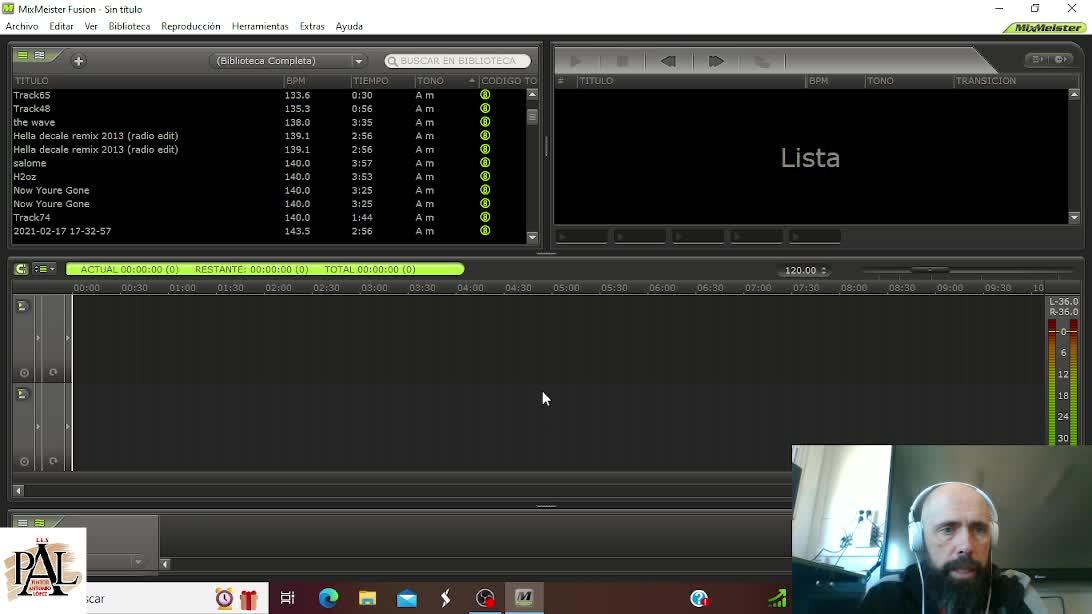The image size is (1092, 614).
Task: Switch library to waveform view
Action: point(40,56)
